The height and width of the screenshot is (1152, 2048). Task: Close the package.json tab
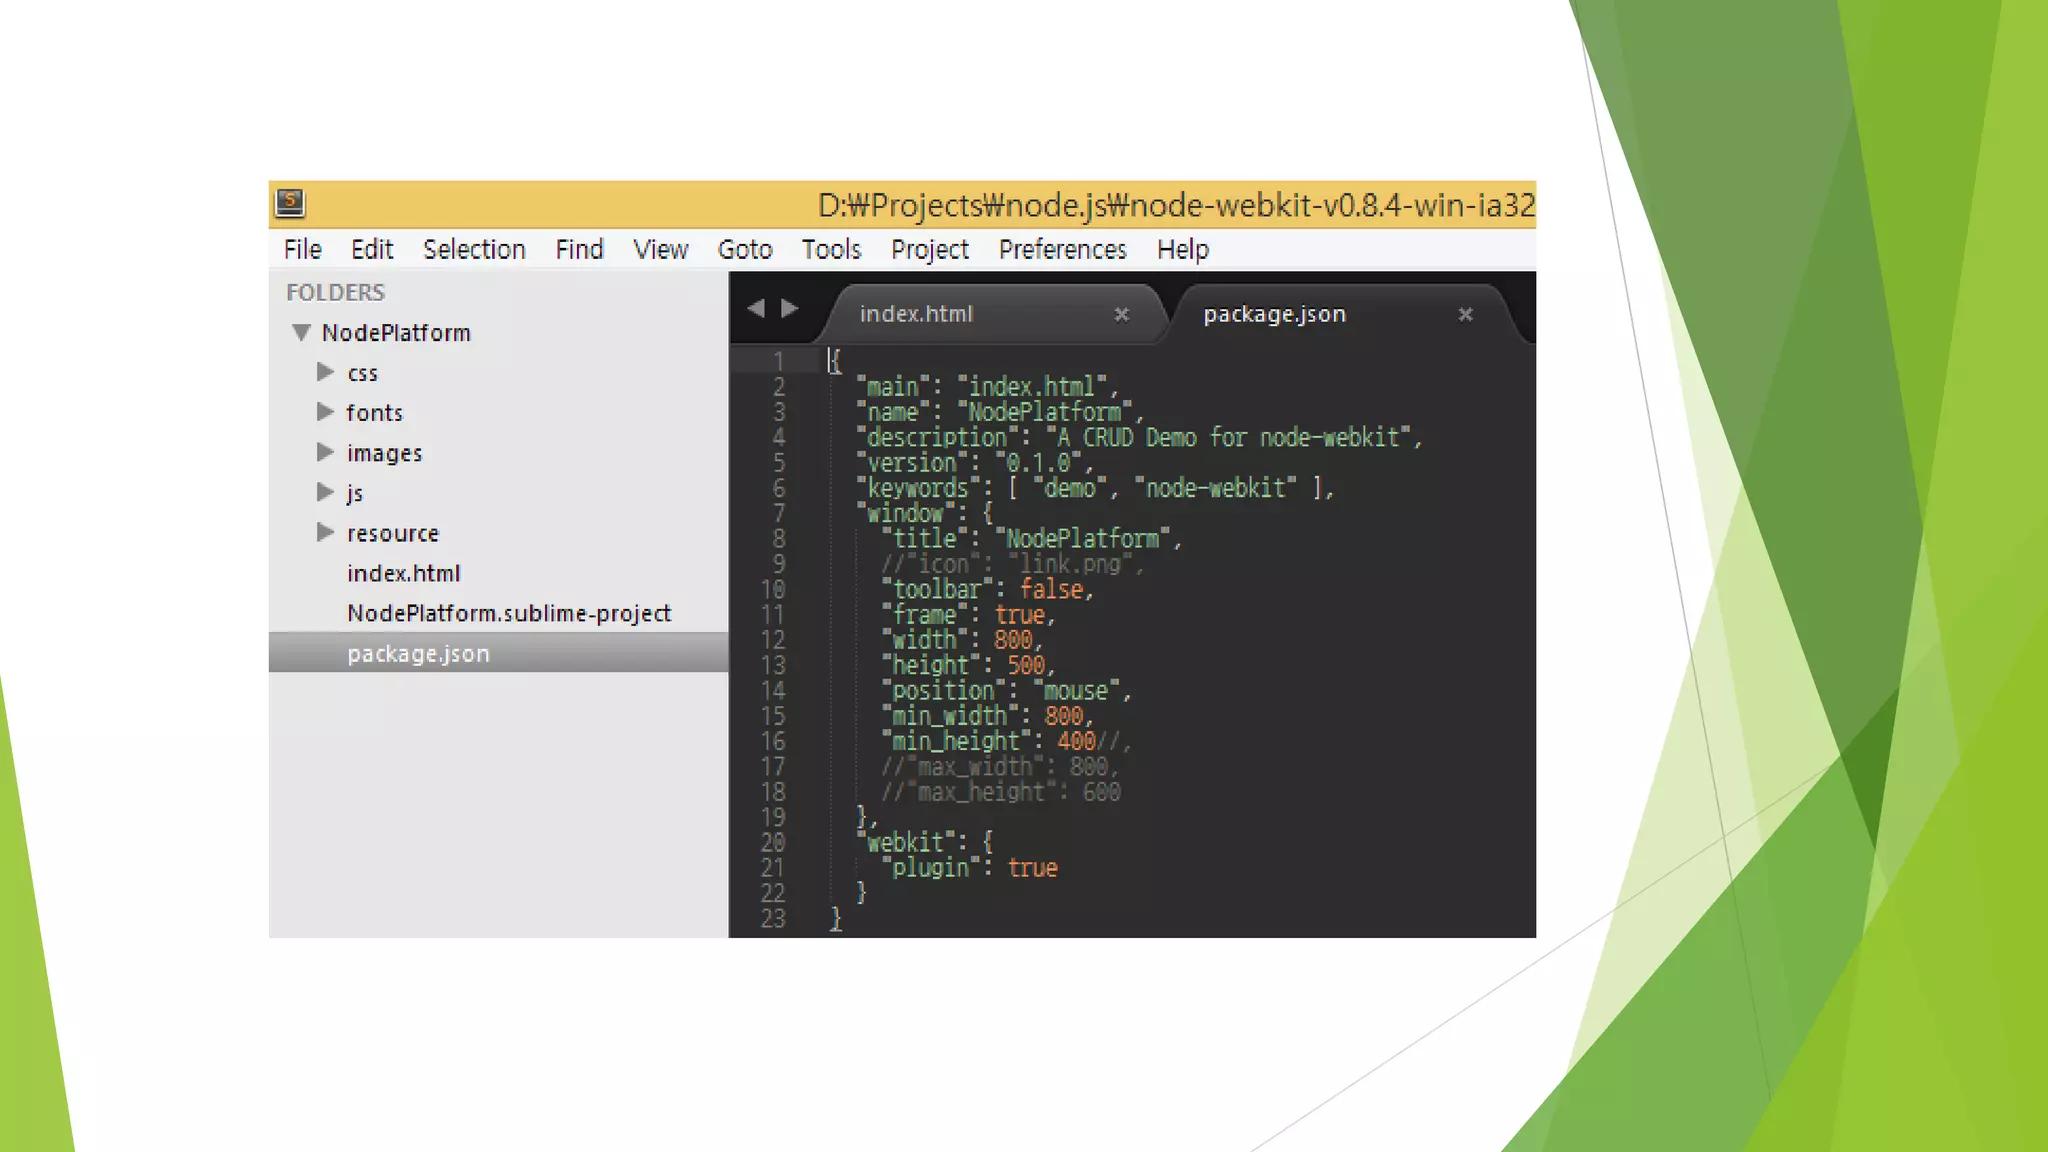(1465, 315)
